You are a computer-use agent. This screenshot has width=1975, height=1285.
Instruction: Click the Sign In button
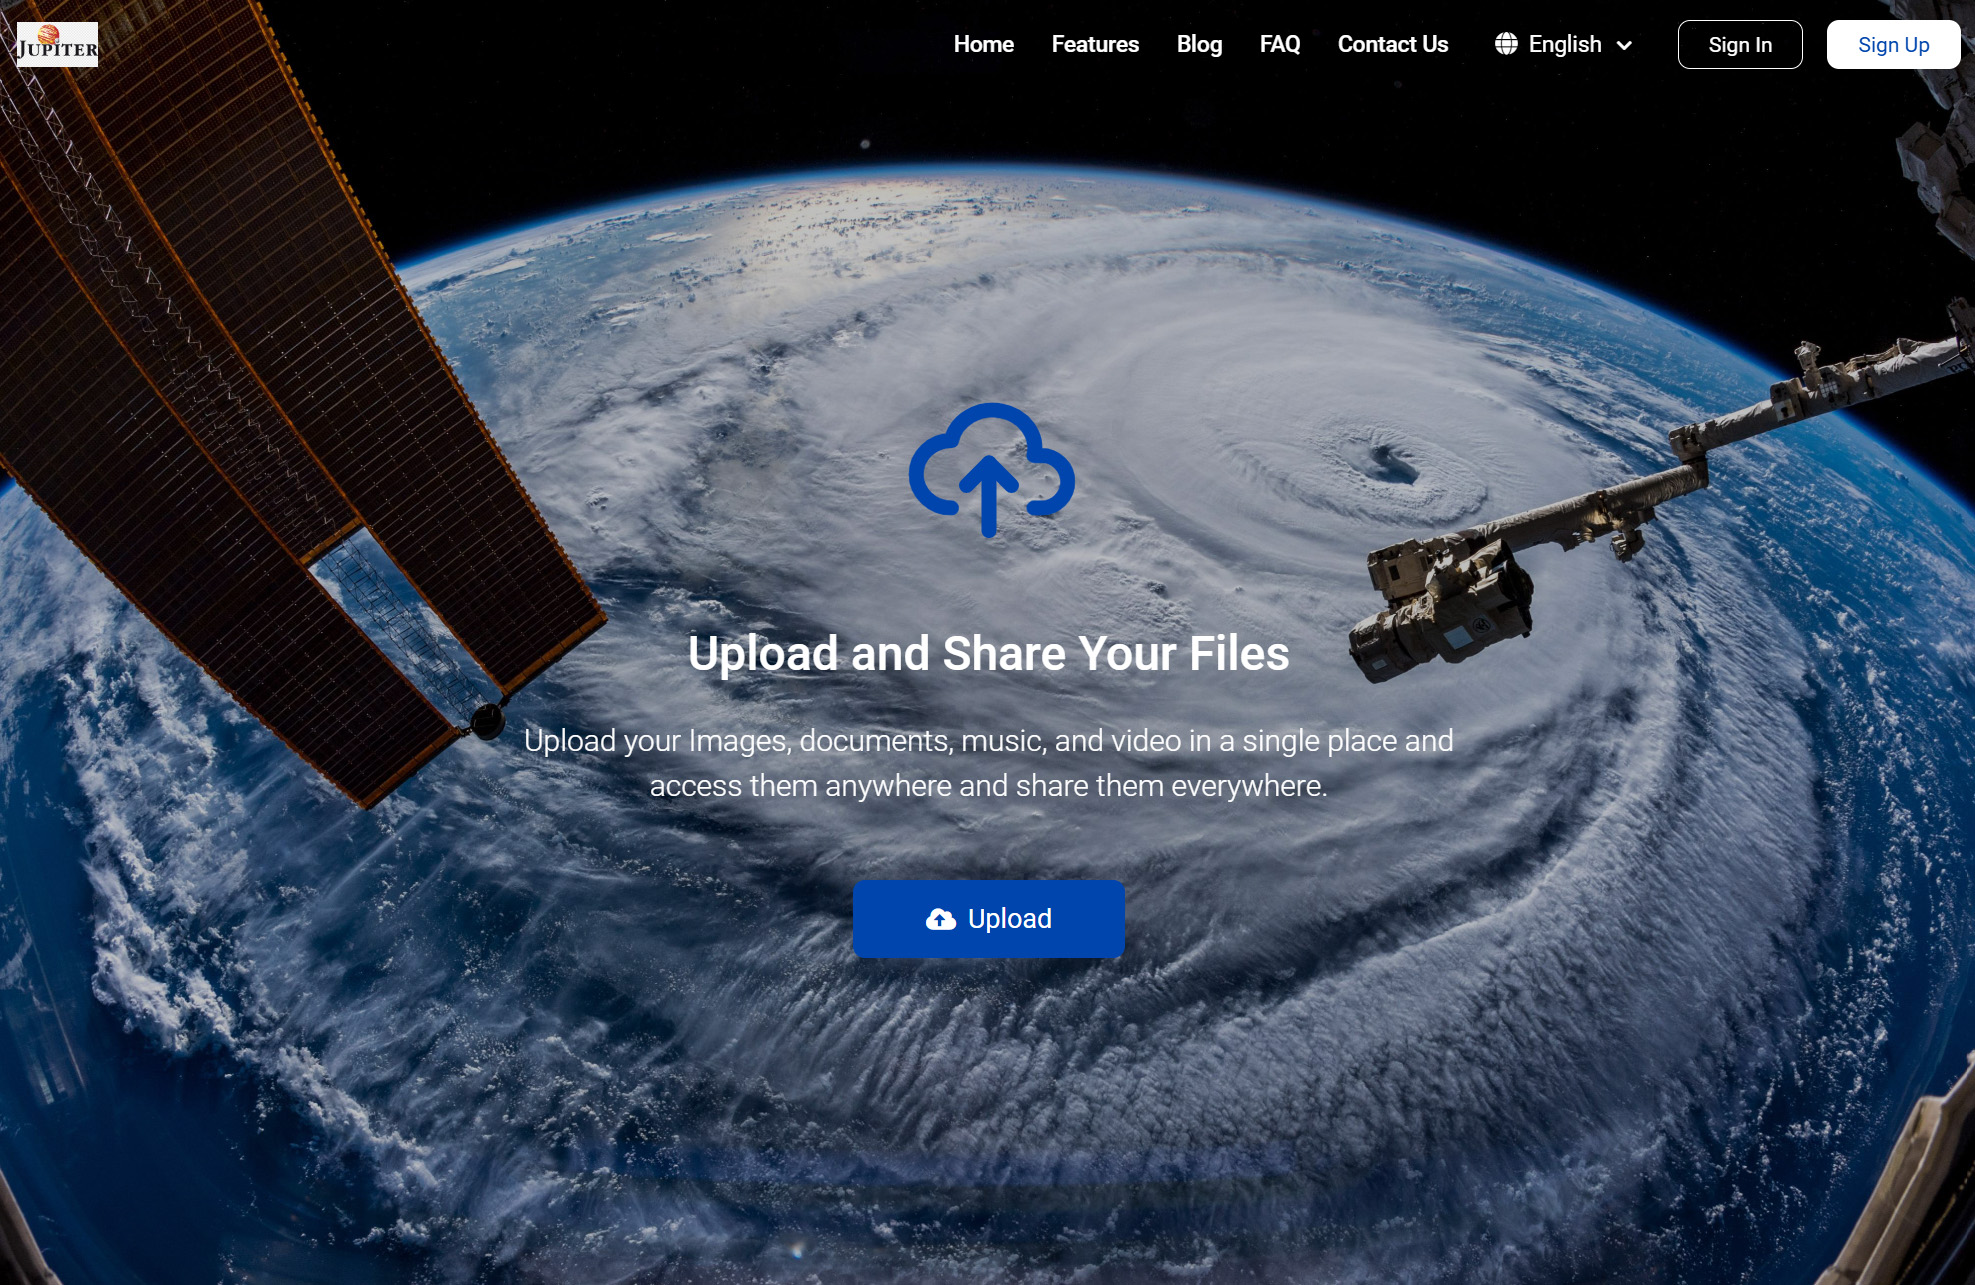coord(1740,45)
